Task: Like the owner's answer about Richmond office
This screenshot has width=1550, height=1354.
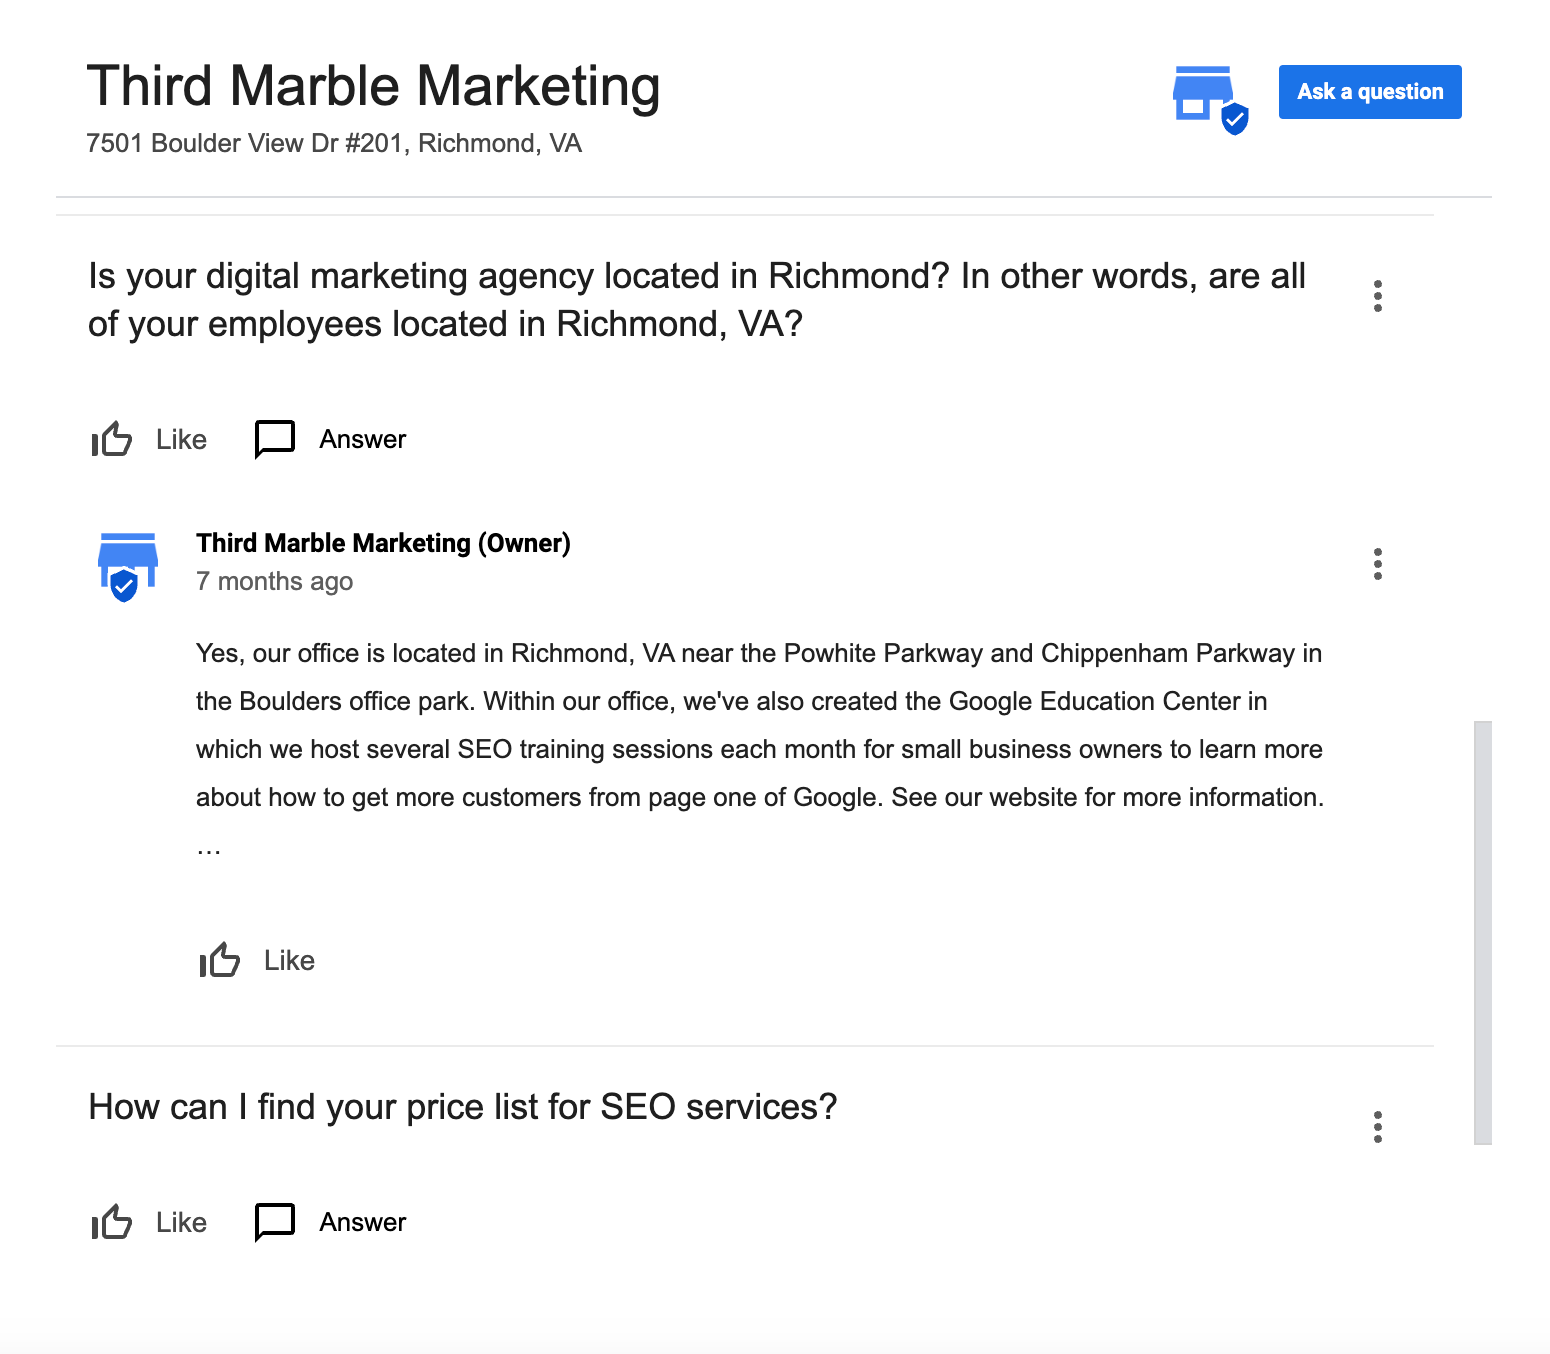Action: pyautogui.click(x=257, y=960)
